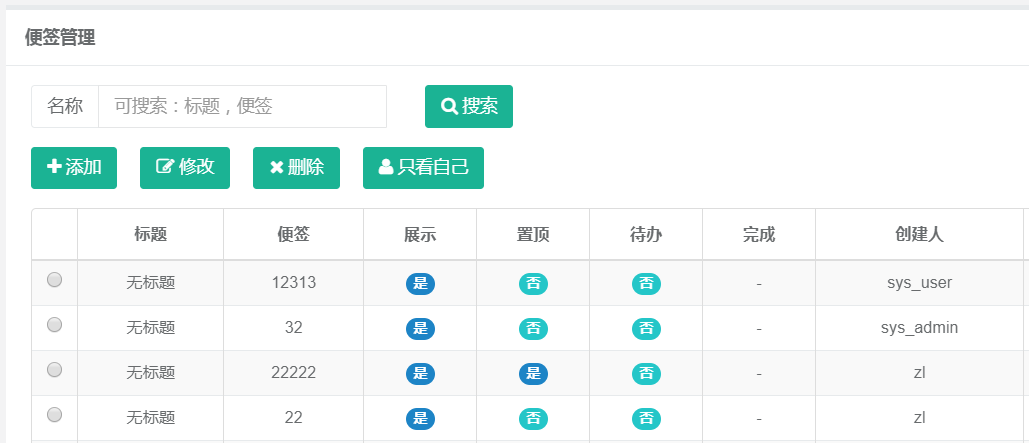The width and height of the screenshot is (1029, 443).
Task: Click the 待办 否 badge in sticky note 22 row
Action: point(646,419)
